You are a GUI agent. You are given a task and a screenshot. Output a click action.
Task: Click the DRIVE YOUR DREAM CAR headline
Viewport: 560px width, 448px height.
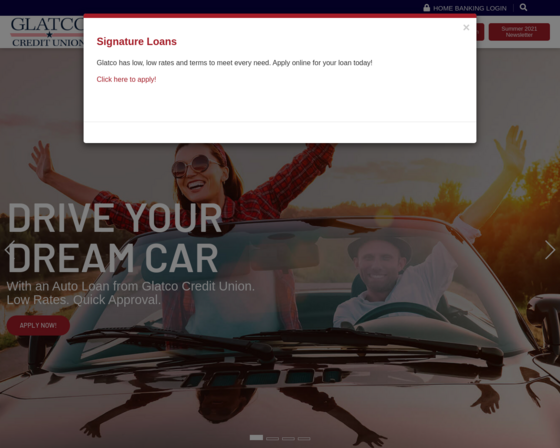(x=114, y=238)
